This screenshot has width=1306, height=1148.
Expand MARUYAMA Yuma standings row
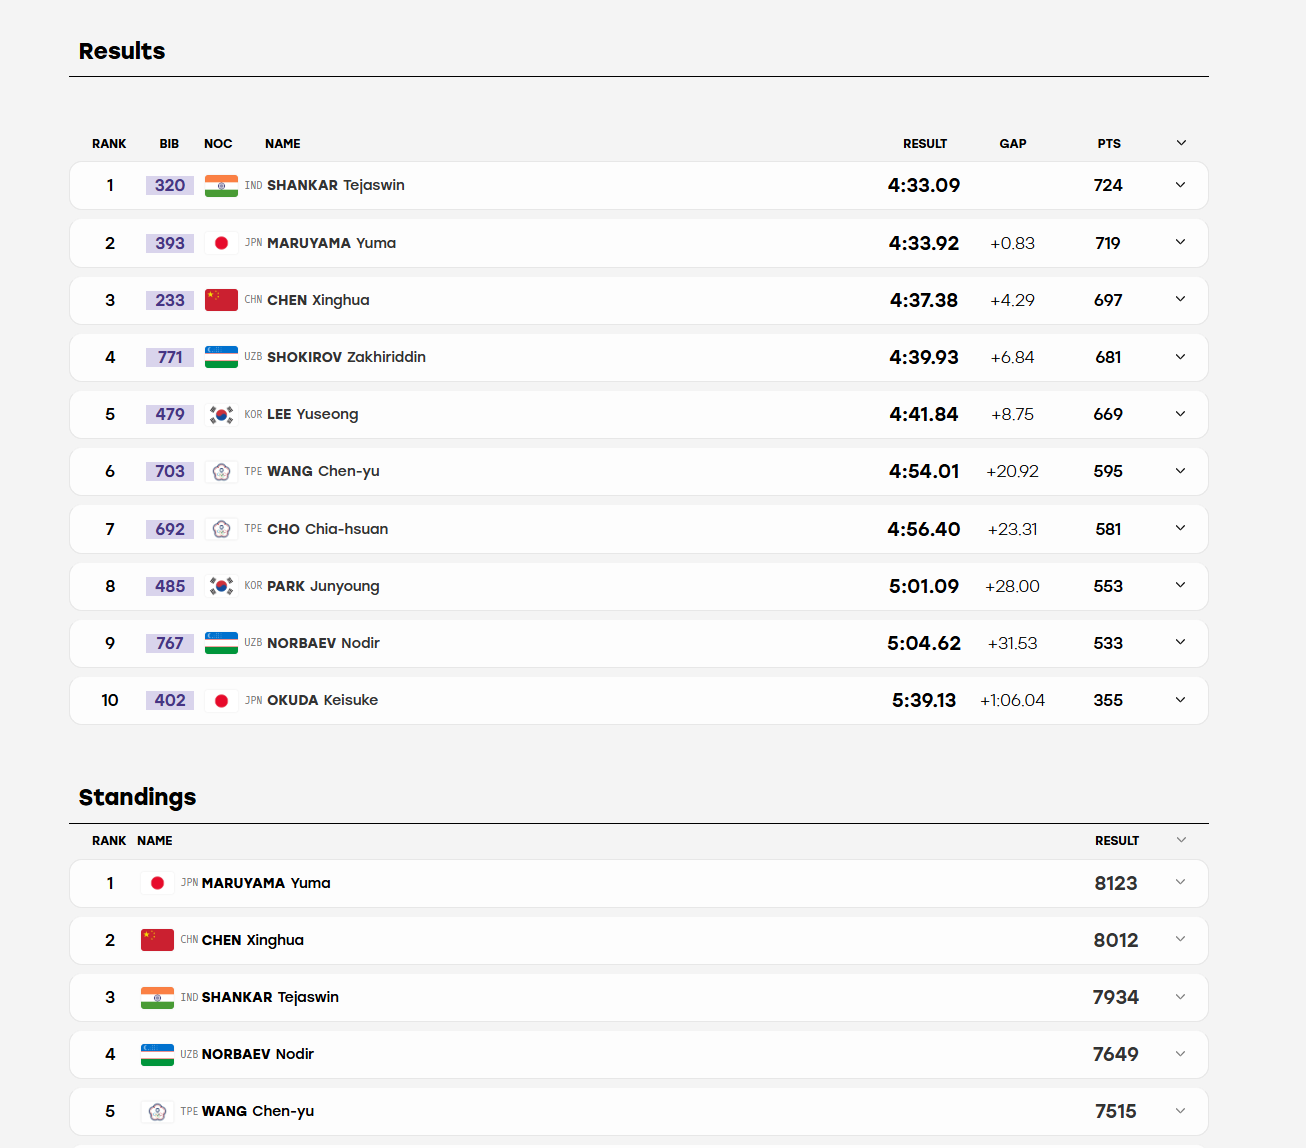pyautogui.click(x=1180, y=882)
